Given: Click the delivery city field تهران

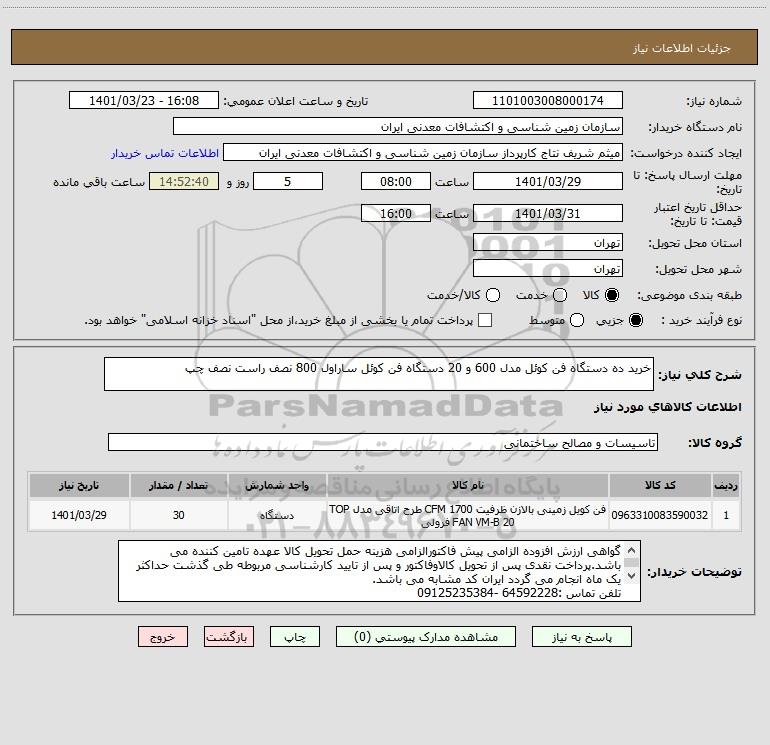Looking at the screenshot, I should click(x=548, y=269).
